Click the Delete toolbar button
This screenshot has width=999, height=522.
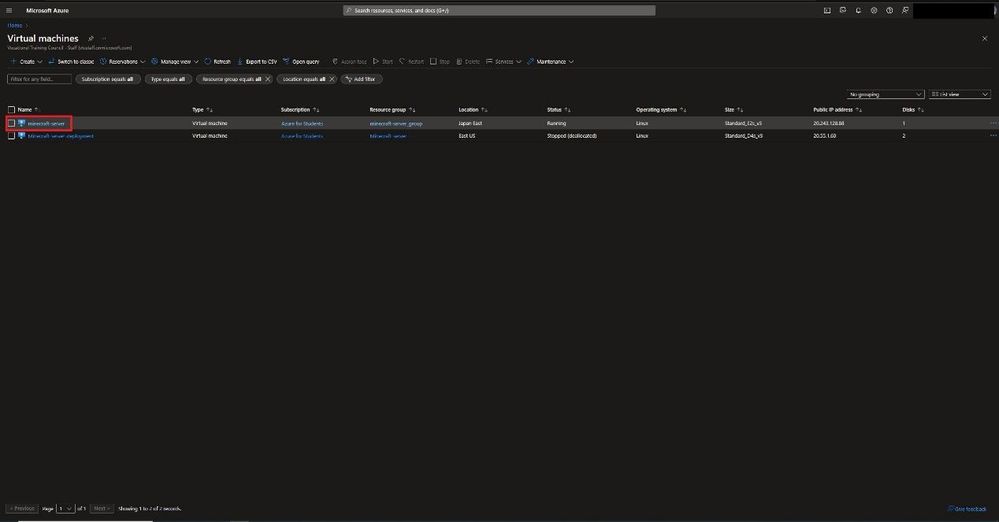[x=468, y=62]
